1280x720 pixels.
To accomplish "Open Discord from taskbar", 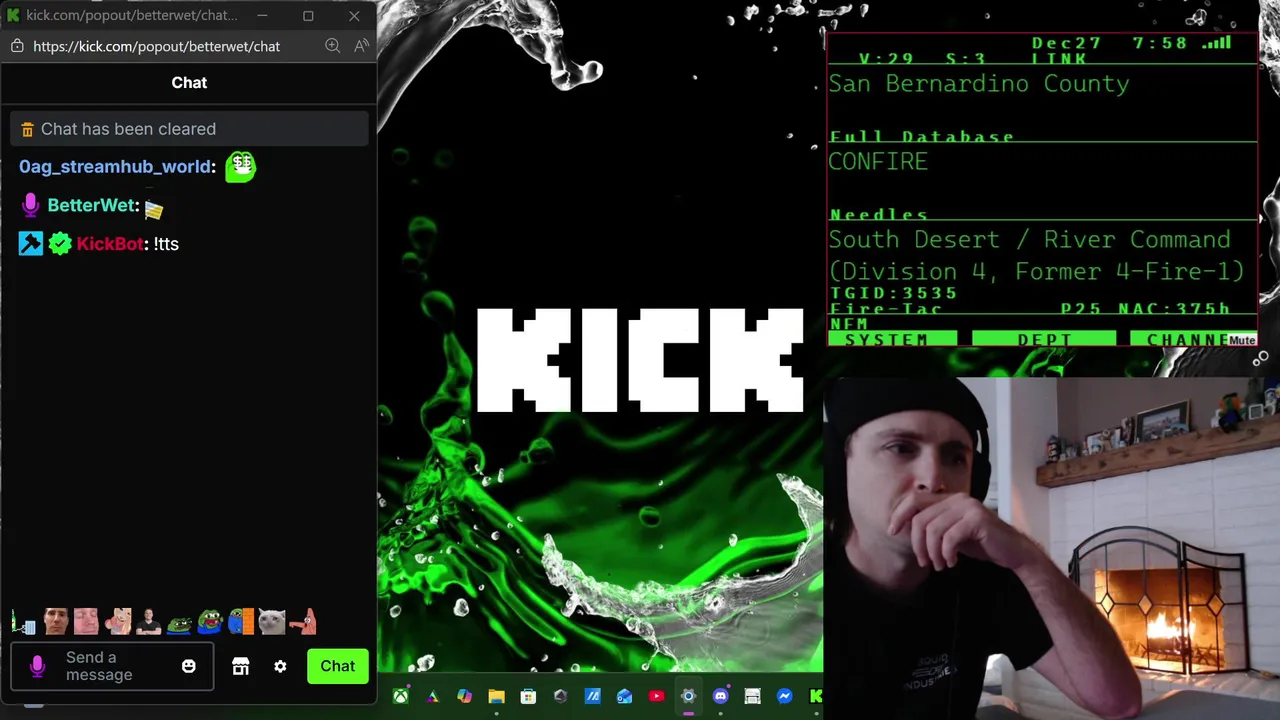I will 720,696.
